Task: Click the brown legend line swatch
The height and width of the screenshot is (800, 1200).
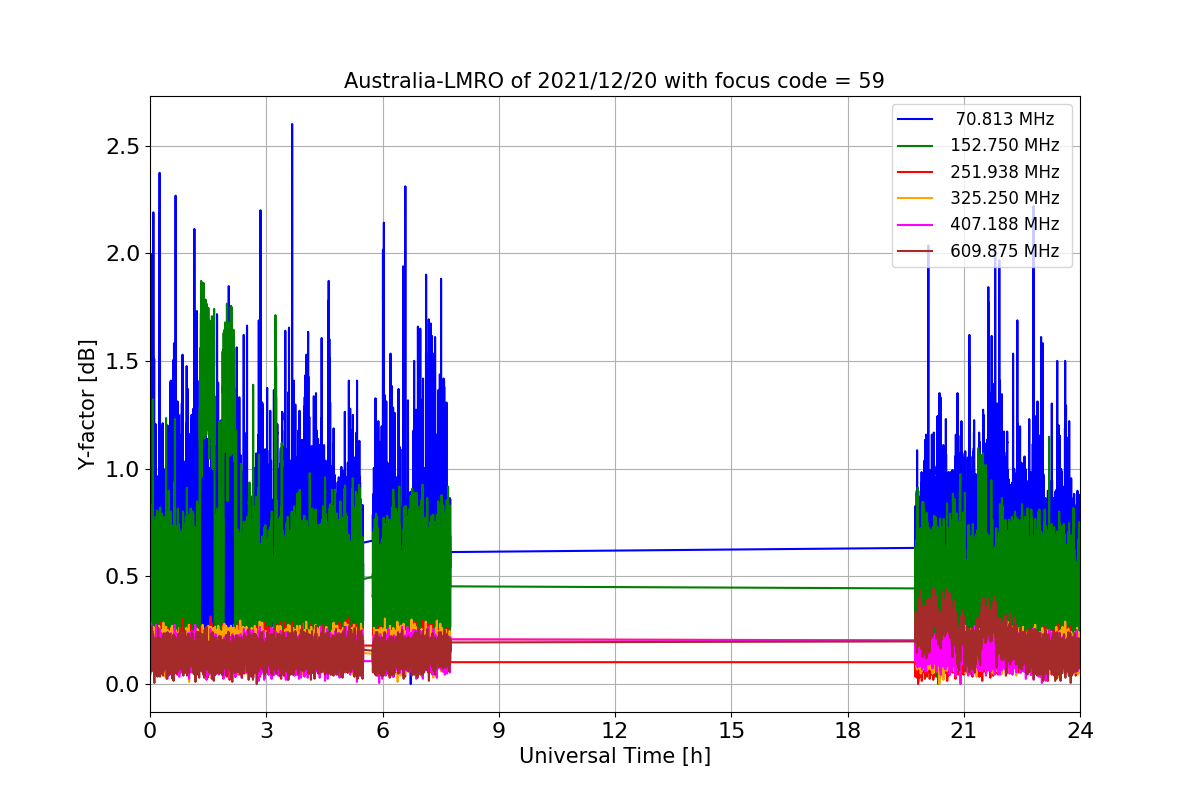Action: [917, 251]
